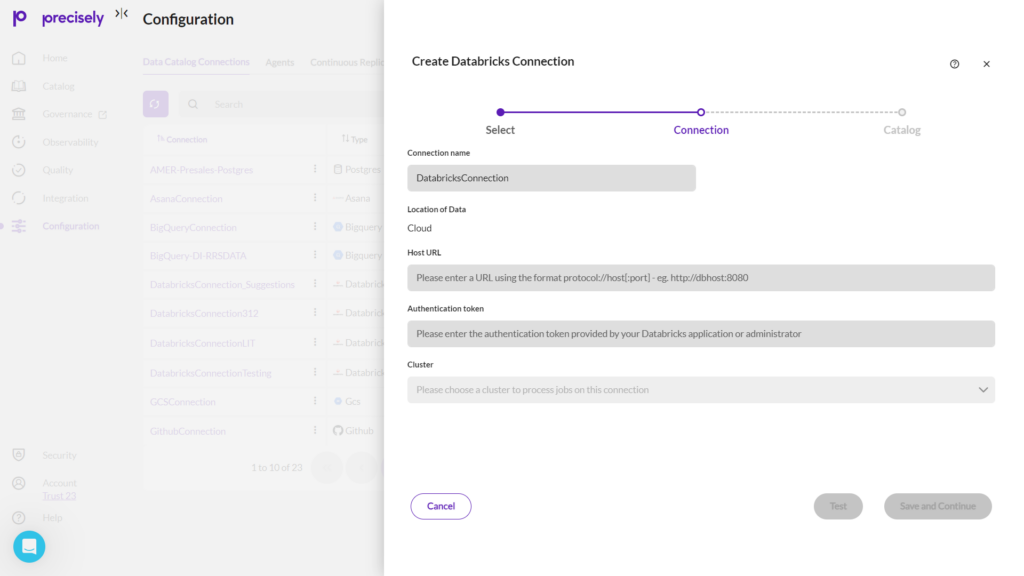Screen dimensions: 1024x576
Task: Click the search magnifier icon
Action: [x=193, y=104]
